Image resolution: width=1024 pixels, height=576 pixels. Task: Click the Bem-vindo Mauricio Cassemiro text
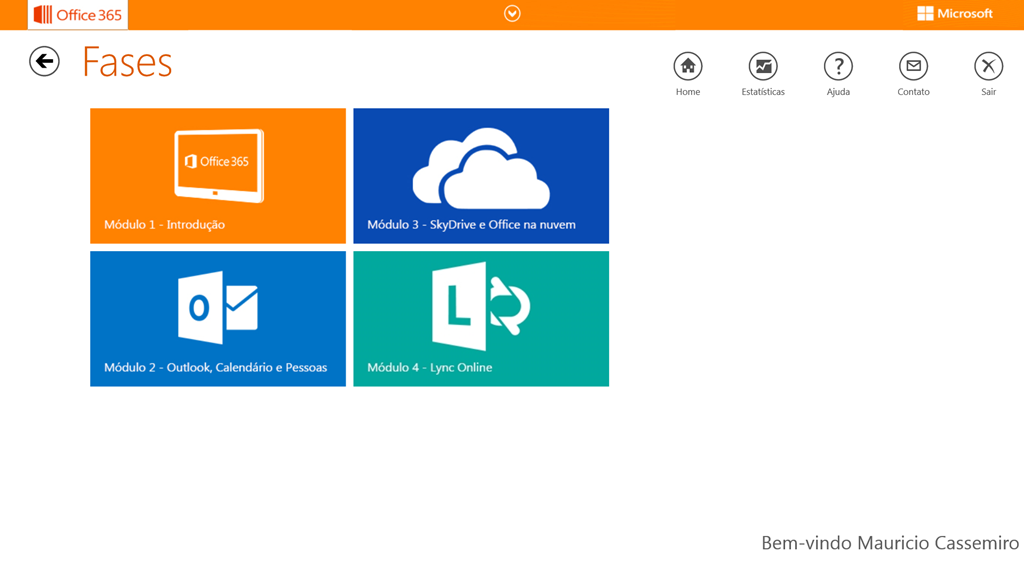click(890, 543)
